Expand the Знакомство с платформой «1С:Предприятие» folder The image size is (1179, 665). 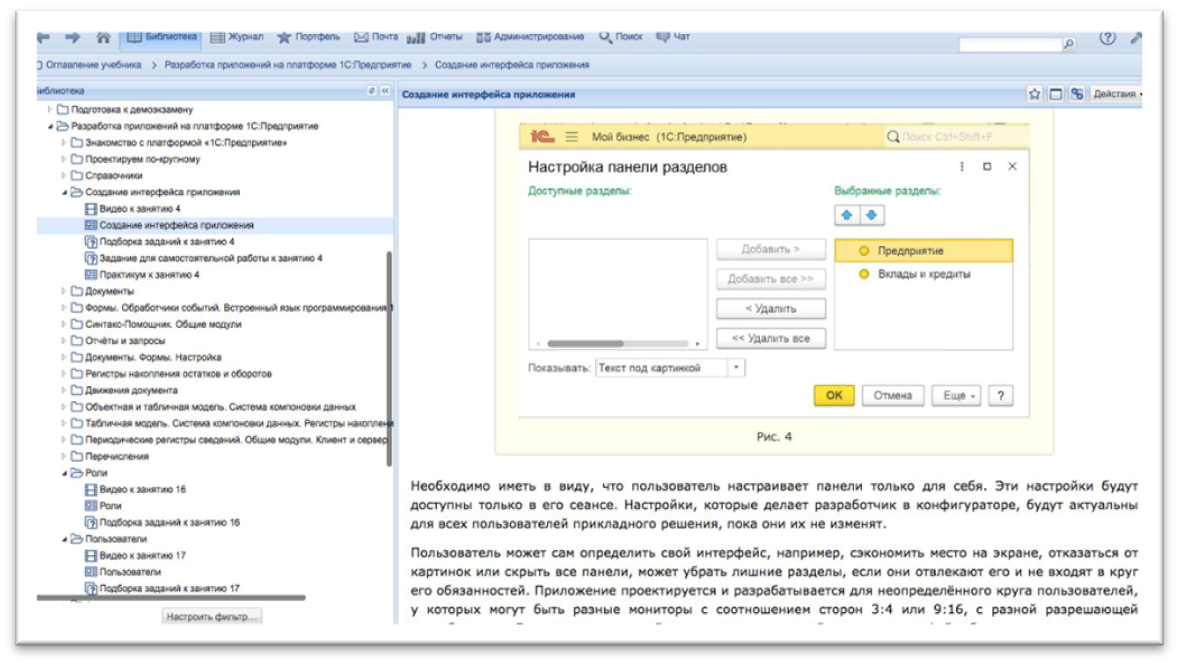tap(64, 142)
